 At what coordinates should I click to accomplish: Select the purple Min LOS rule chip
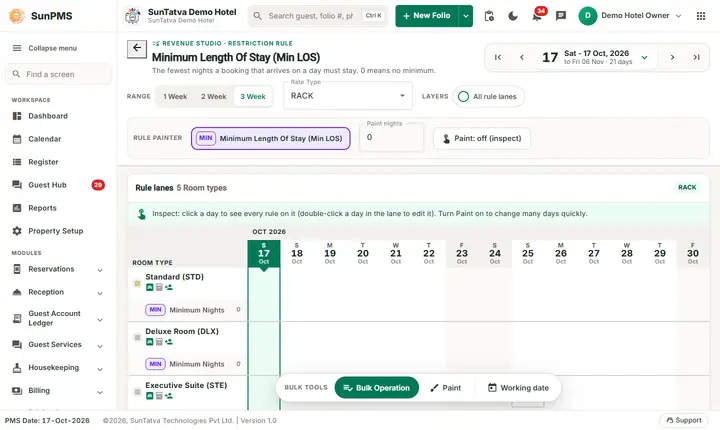270,138
